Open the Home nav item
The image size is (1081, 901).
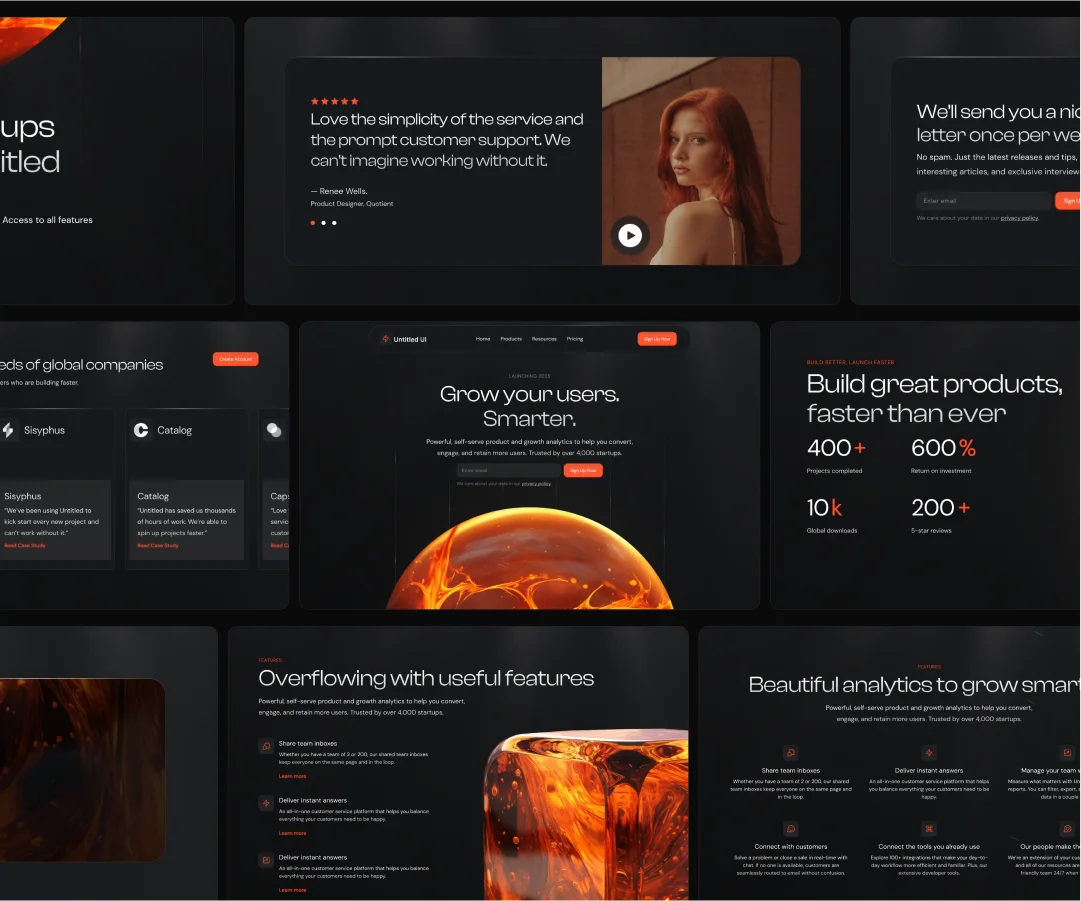(x=483, y=339)
